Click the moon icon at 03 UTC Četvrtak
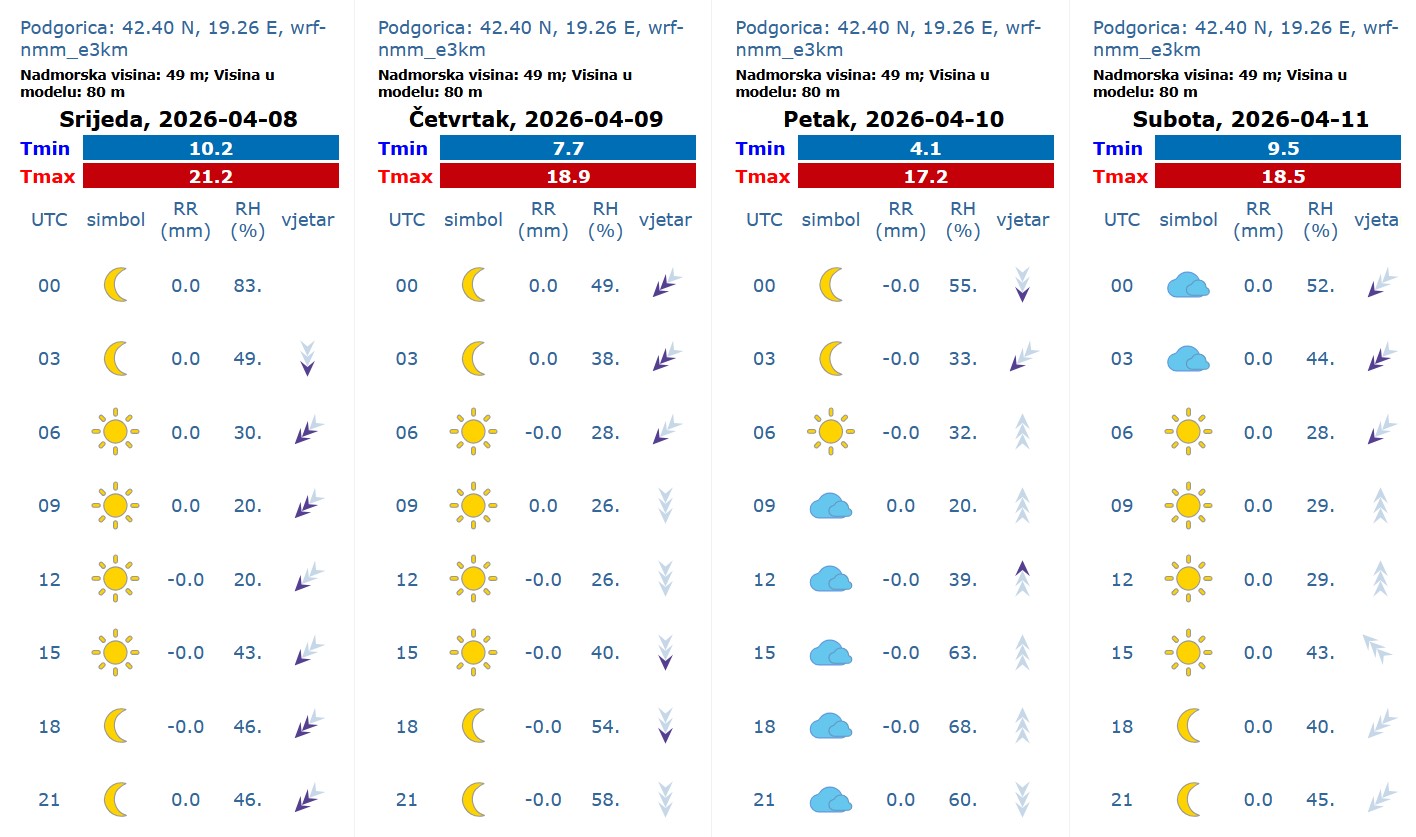The width and height of the screenshot is (1416, 837). [x=473, y=359]
